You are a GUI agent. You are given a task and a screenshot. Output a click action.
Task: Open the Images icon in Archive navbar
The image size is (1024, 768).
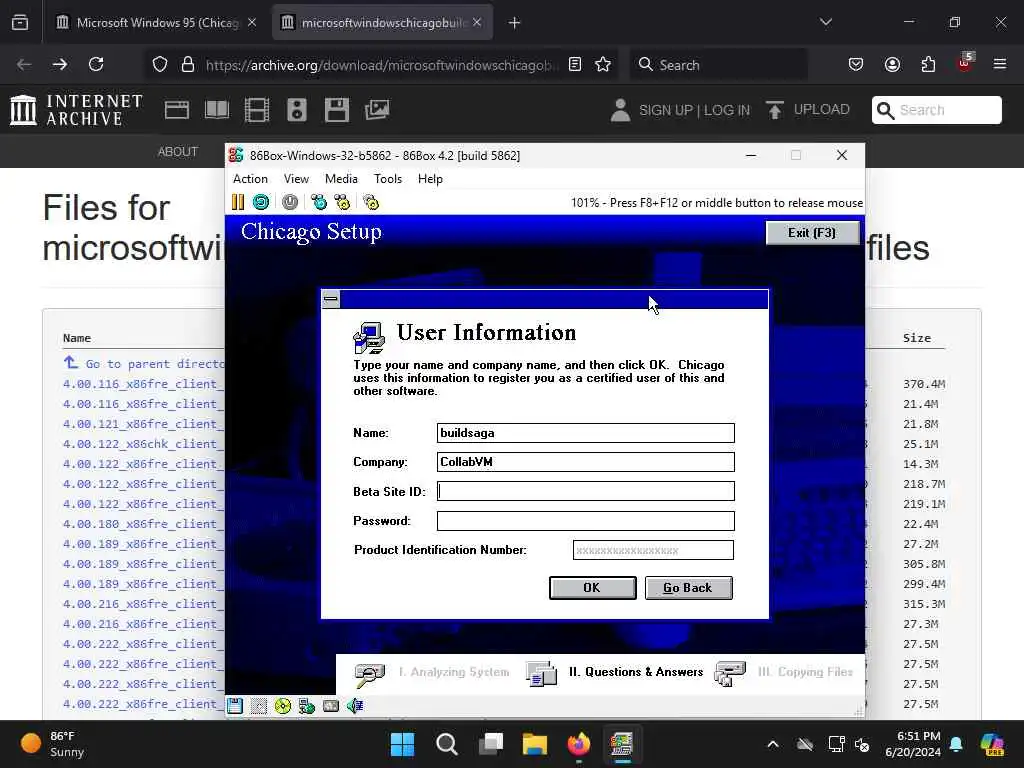(377, 110)
